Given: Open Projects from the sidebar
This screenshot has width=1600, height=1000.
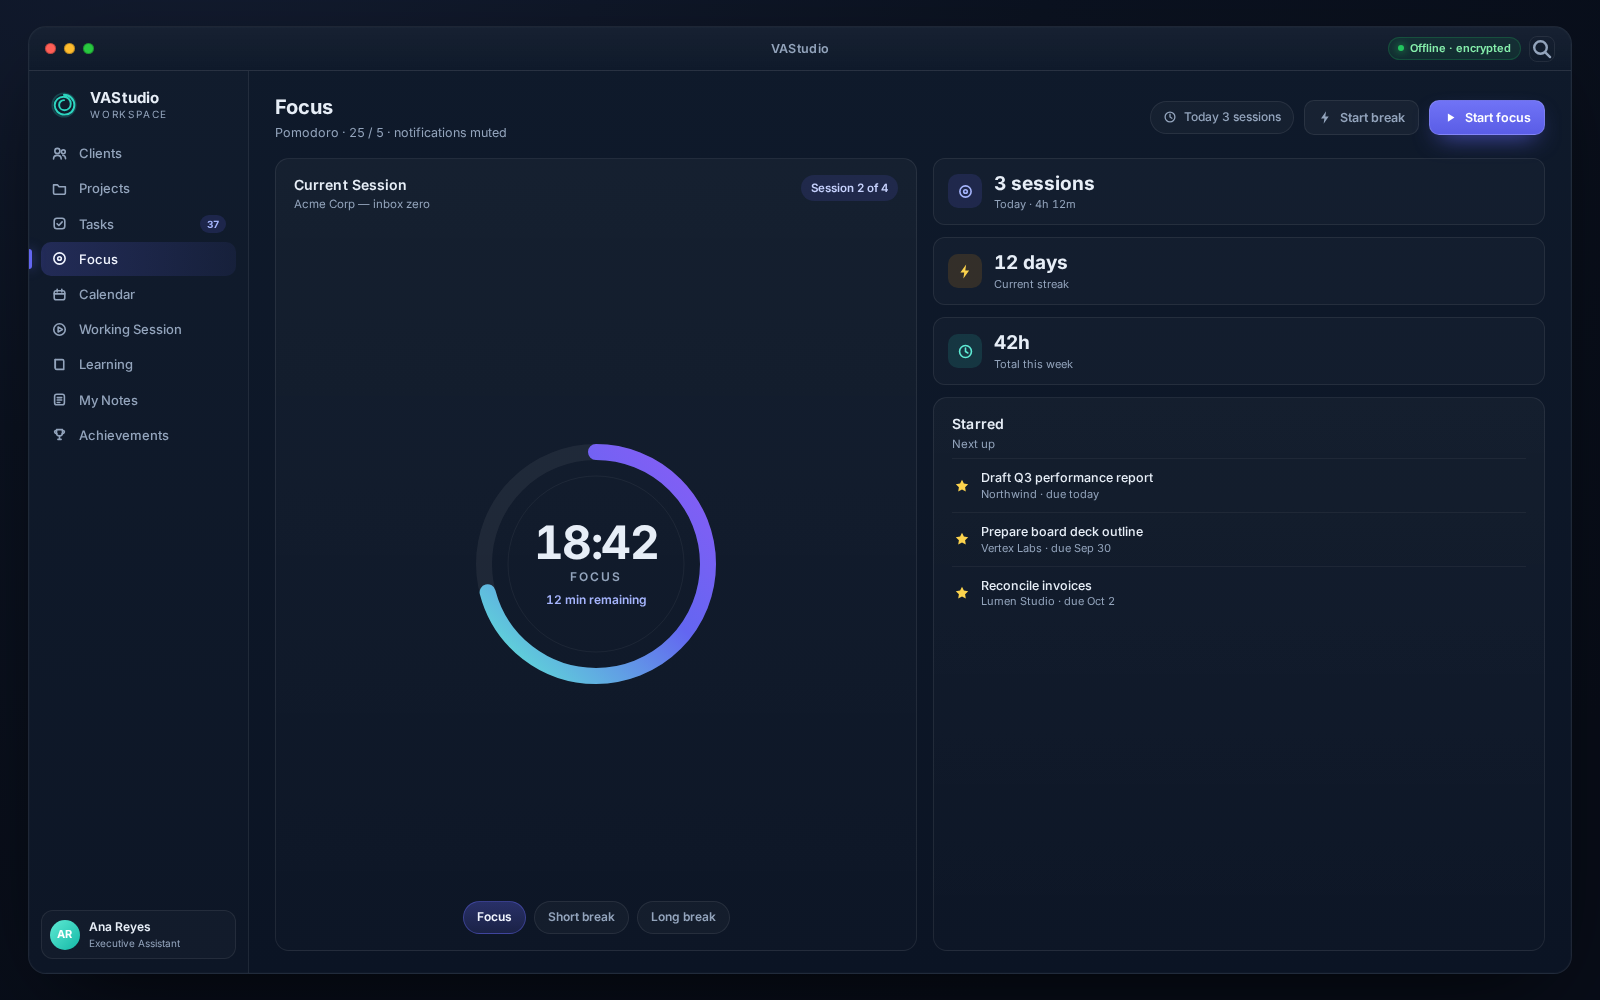Looking at the screenshot, I should pyautogui.click(x=138, y=189).
